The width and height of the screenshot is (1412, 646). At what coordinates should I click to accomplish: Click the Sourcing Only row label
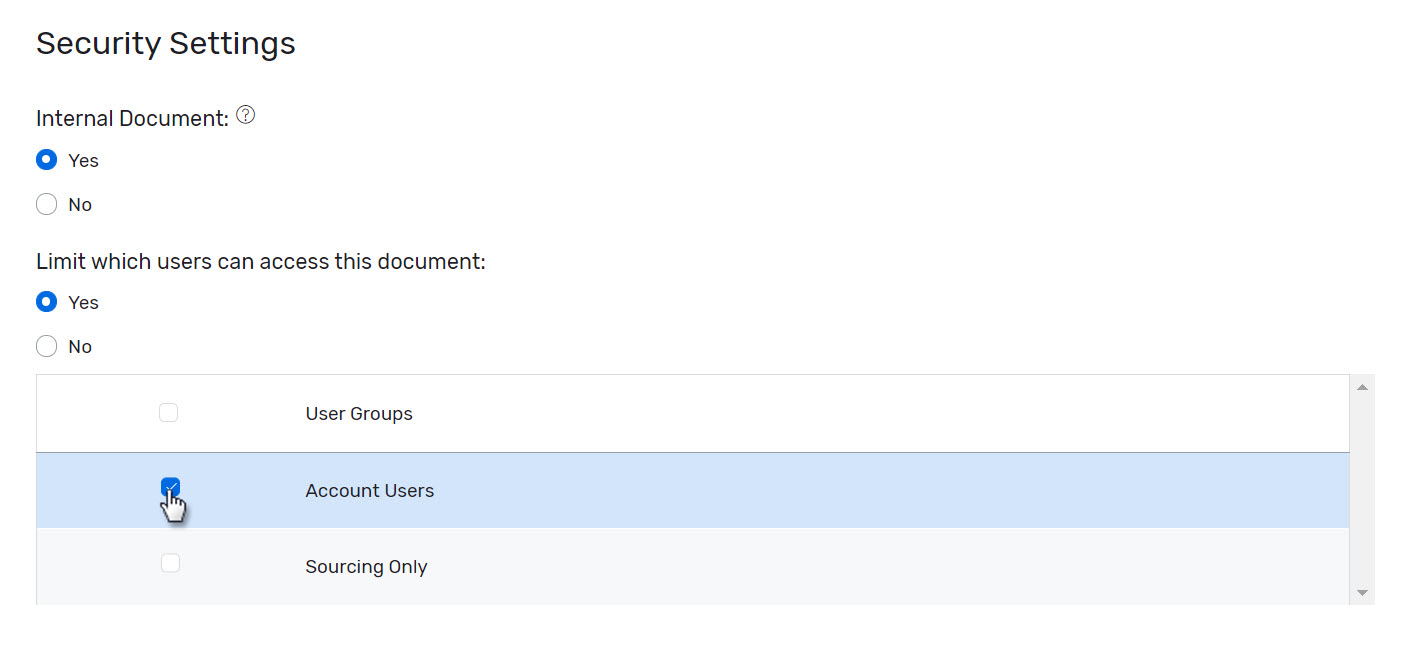(366, 566)
